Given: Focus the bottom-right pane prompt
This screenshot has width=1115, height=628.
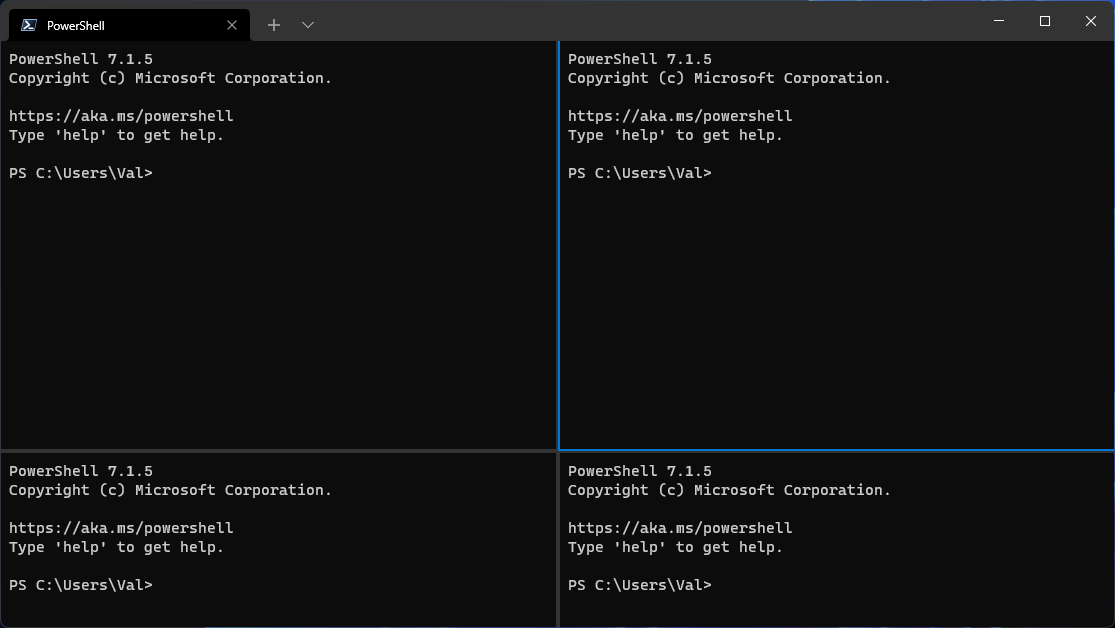Looking at the screenshot, I should tap(640, 585).
